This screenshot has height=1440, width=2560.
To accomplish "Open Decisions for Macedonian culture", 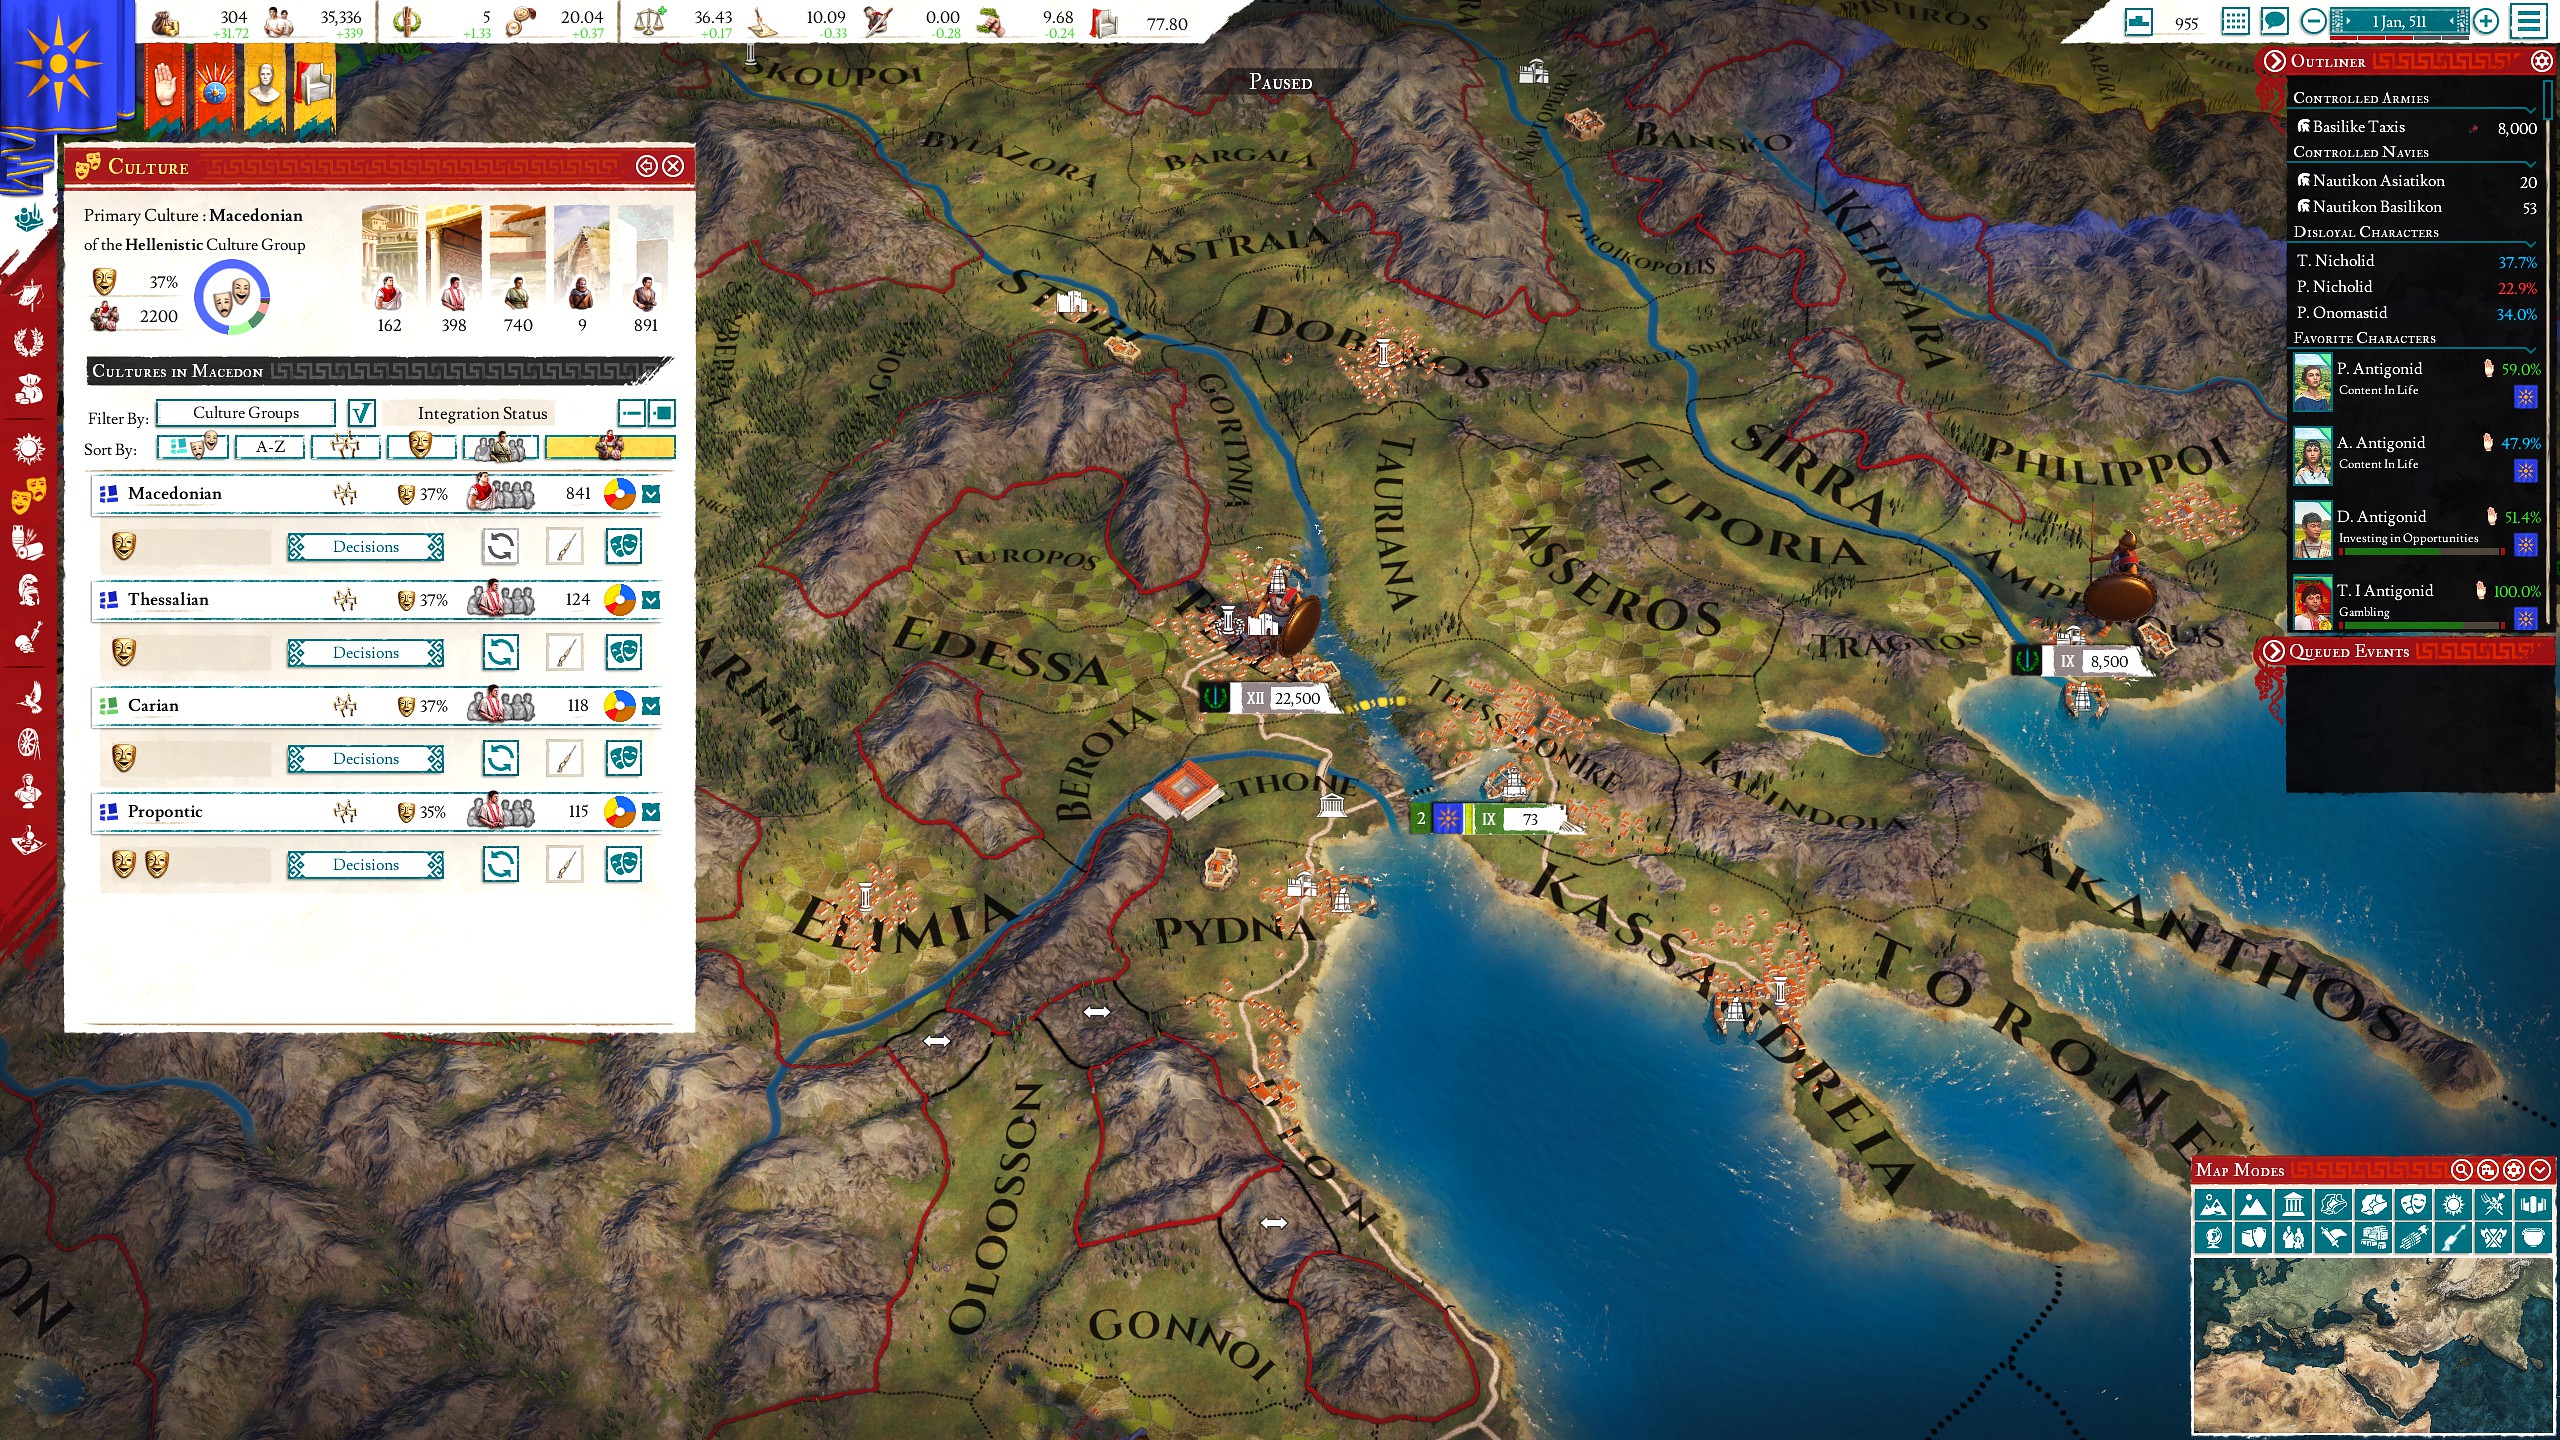I will coord(366,547).
